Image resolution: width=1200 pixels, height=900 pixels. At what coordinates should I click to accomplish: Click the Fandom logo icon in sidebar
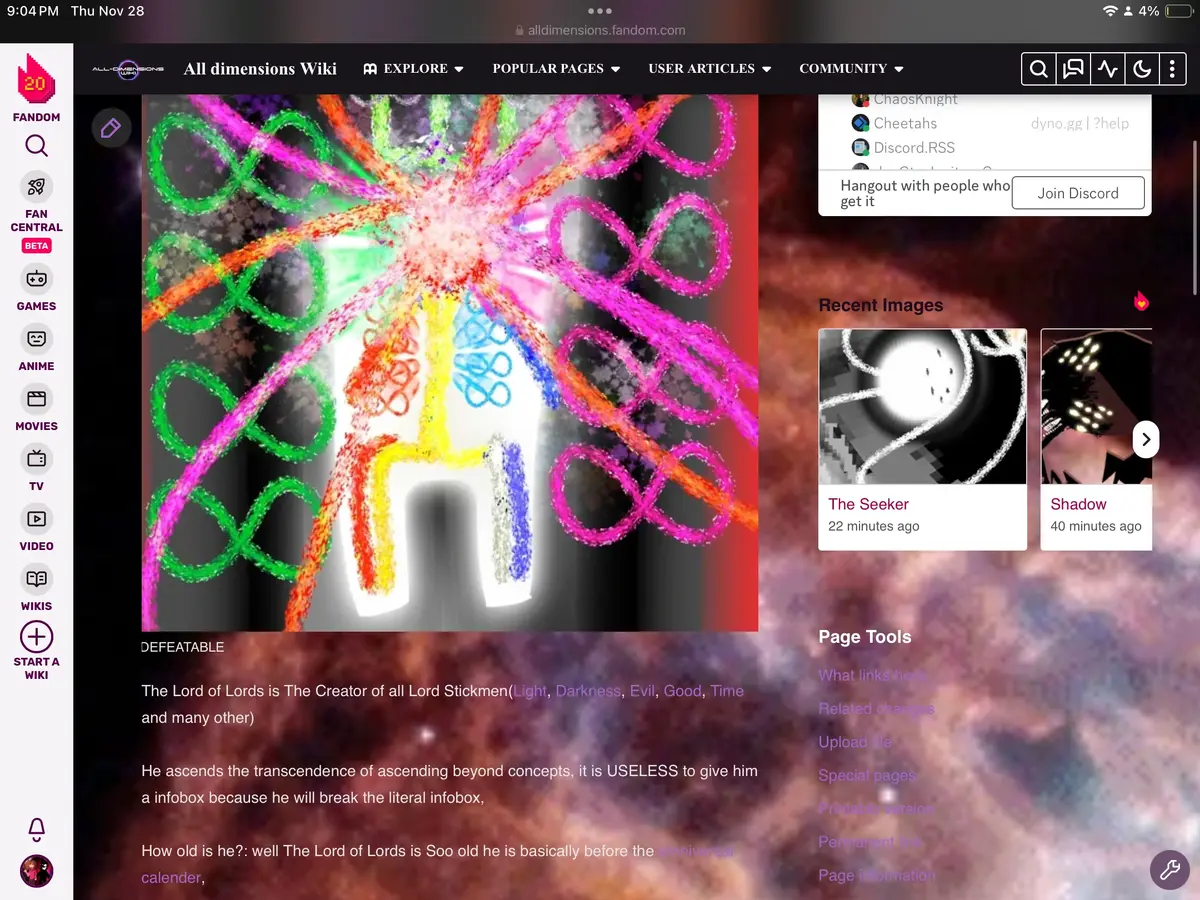tap(36, 81)
